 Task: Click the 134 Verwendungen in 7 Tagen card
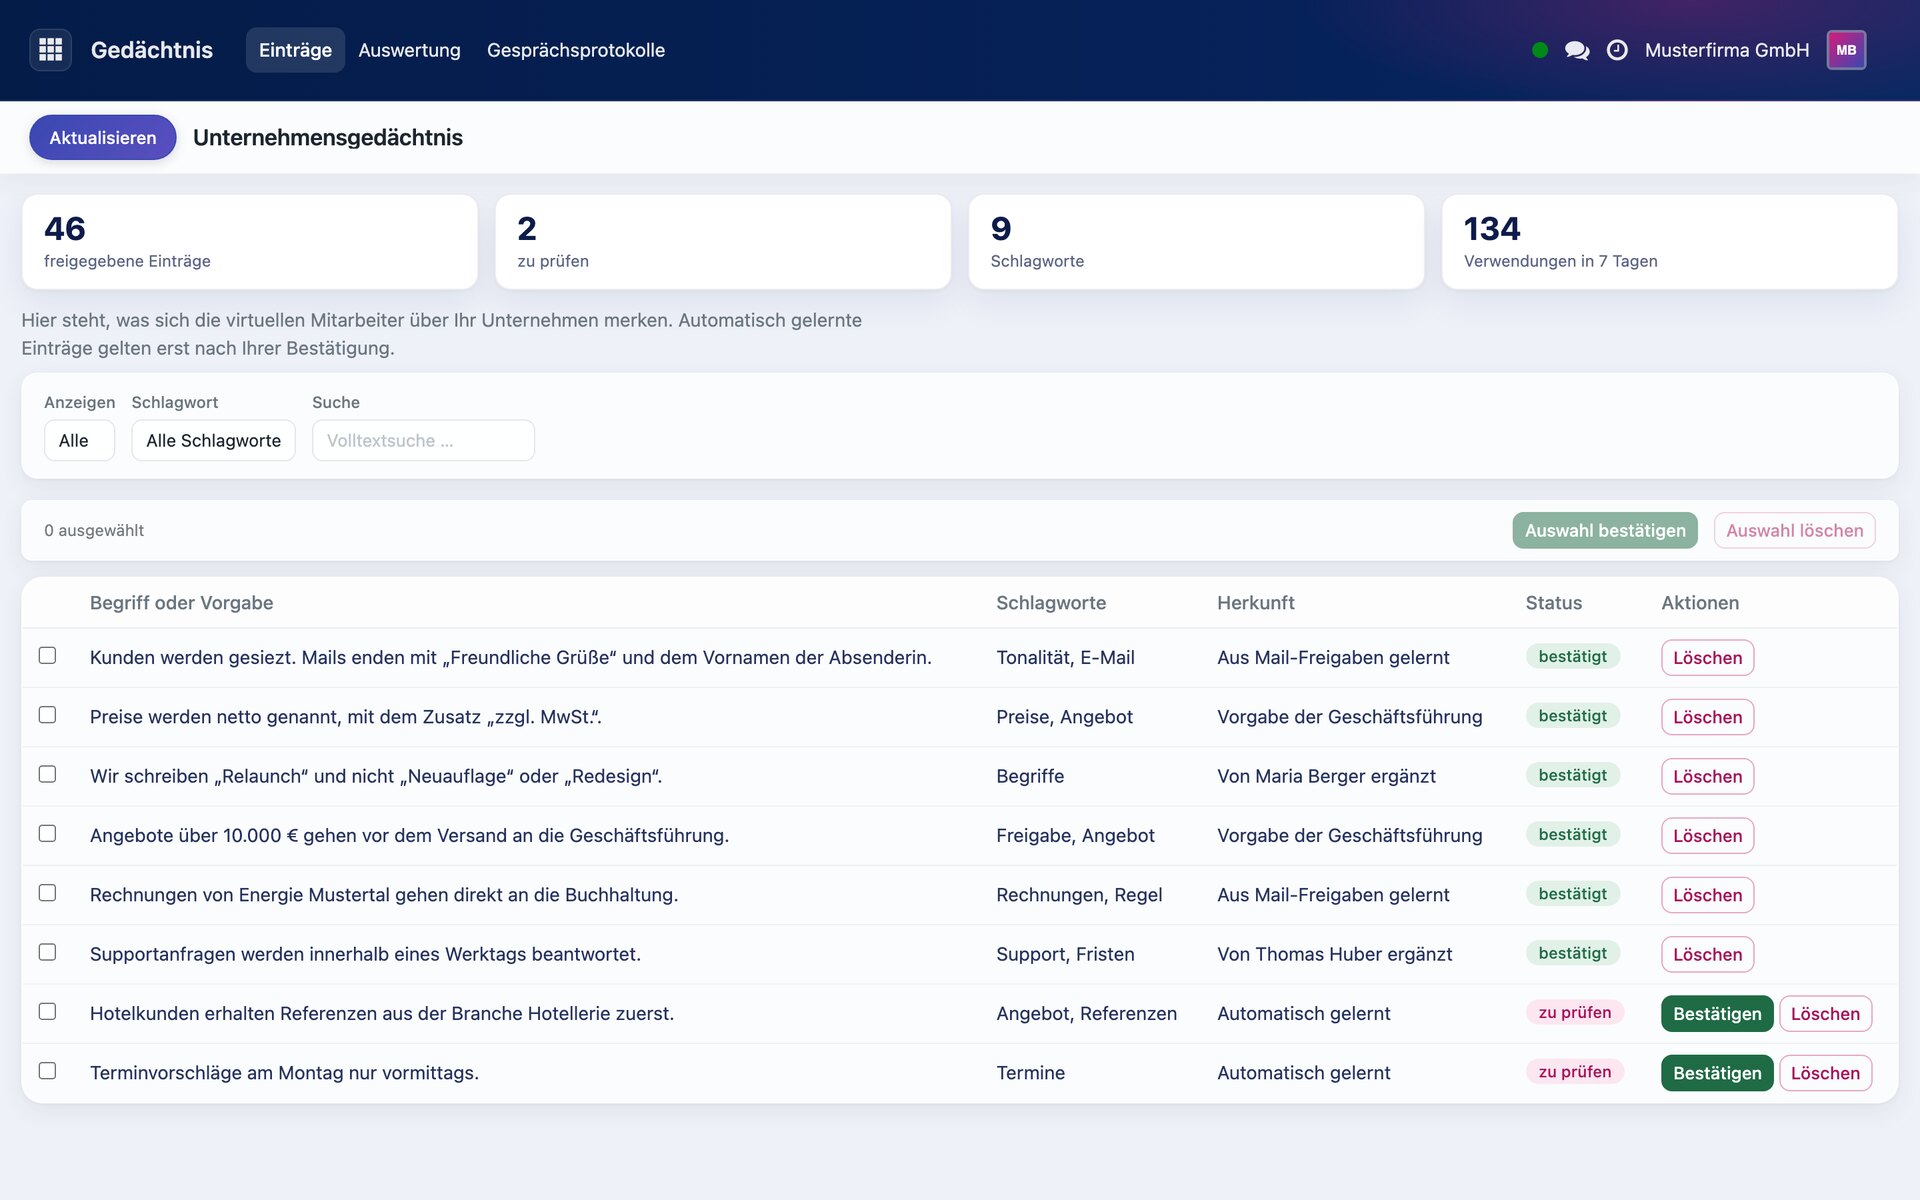click(x=1669, y=242)
